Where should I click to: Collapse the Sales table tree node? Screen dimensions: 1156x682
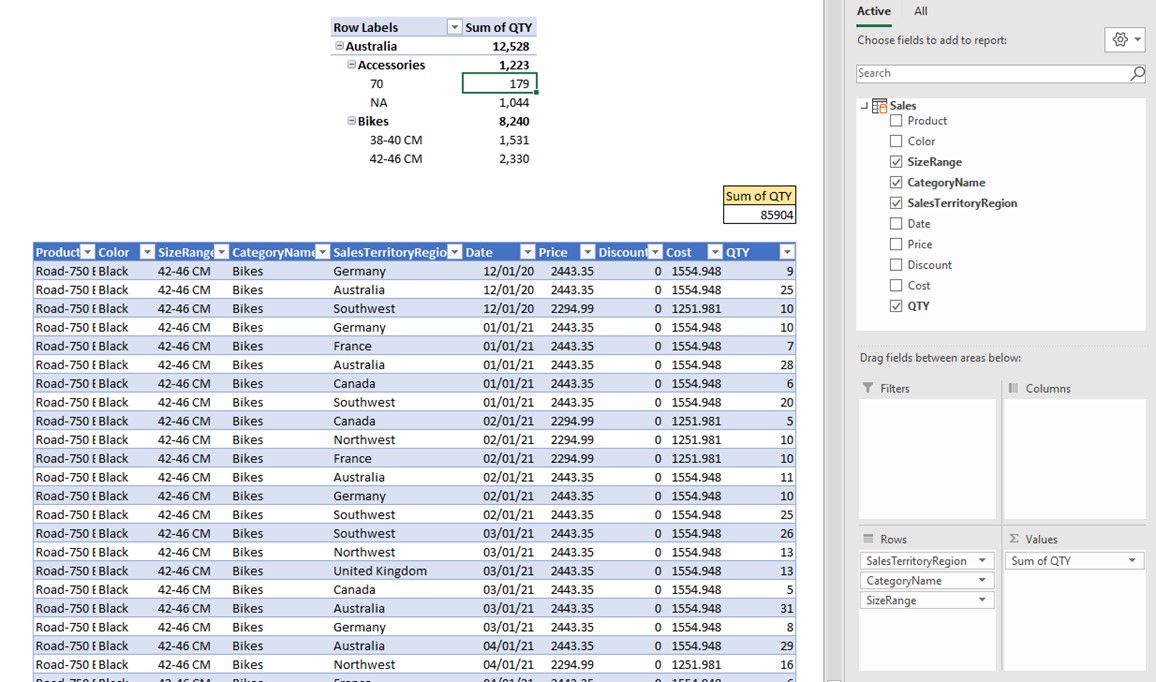(864, 105)
